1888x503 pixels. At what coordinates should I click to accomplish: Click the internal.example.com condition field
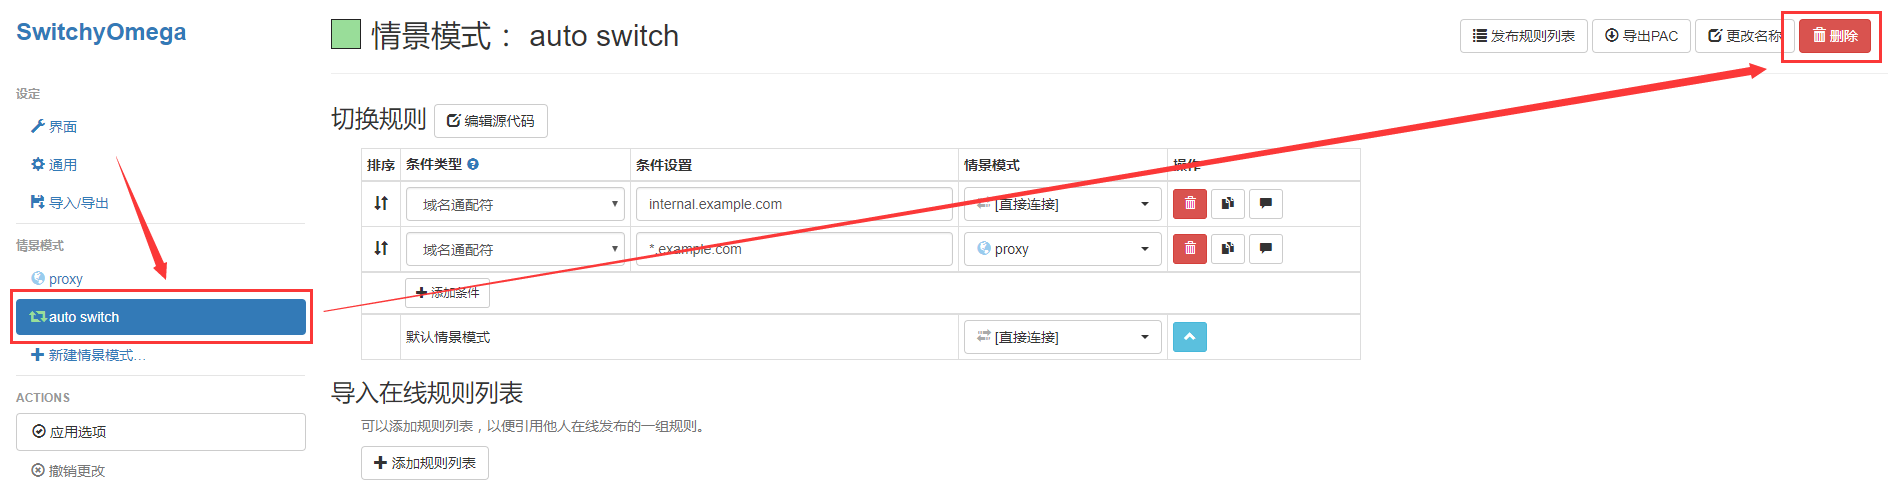pyautogui.click(x=794, y=204)
